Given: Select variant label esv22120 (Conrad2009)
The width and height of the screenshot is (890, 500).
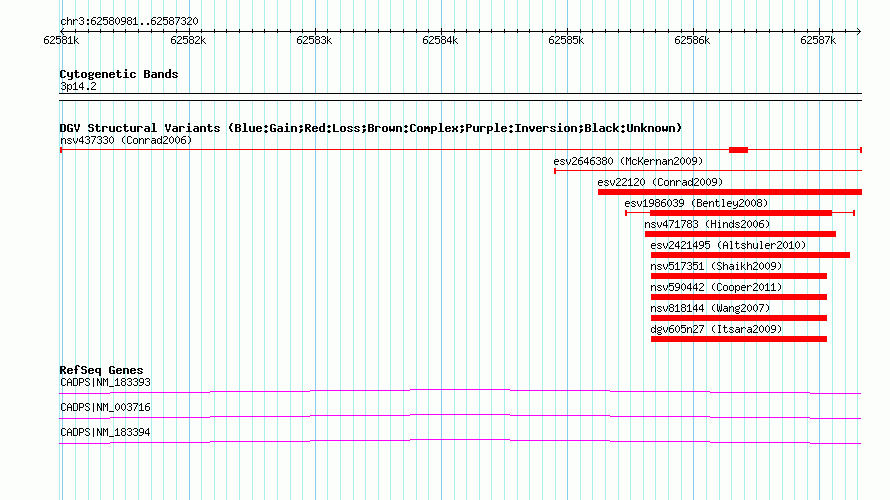Looking at the screenshot, I should click(x=660, y=182).
